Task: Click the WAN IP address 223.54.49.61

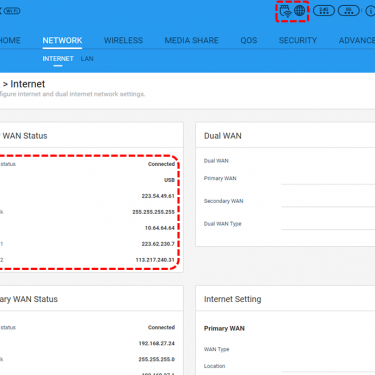Action: 158,196
